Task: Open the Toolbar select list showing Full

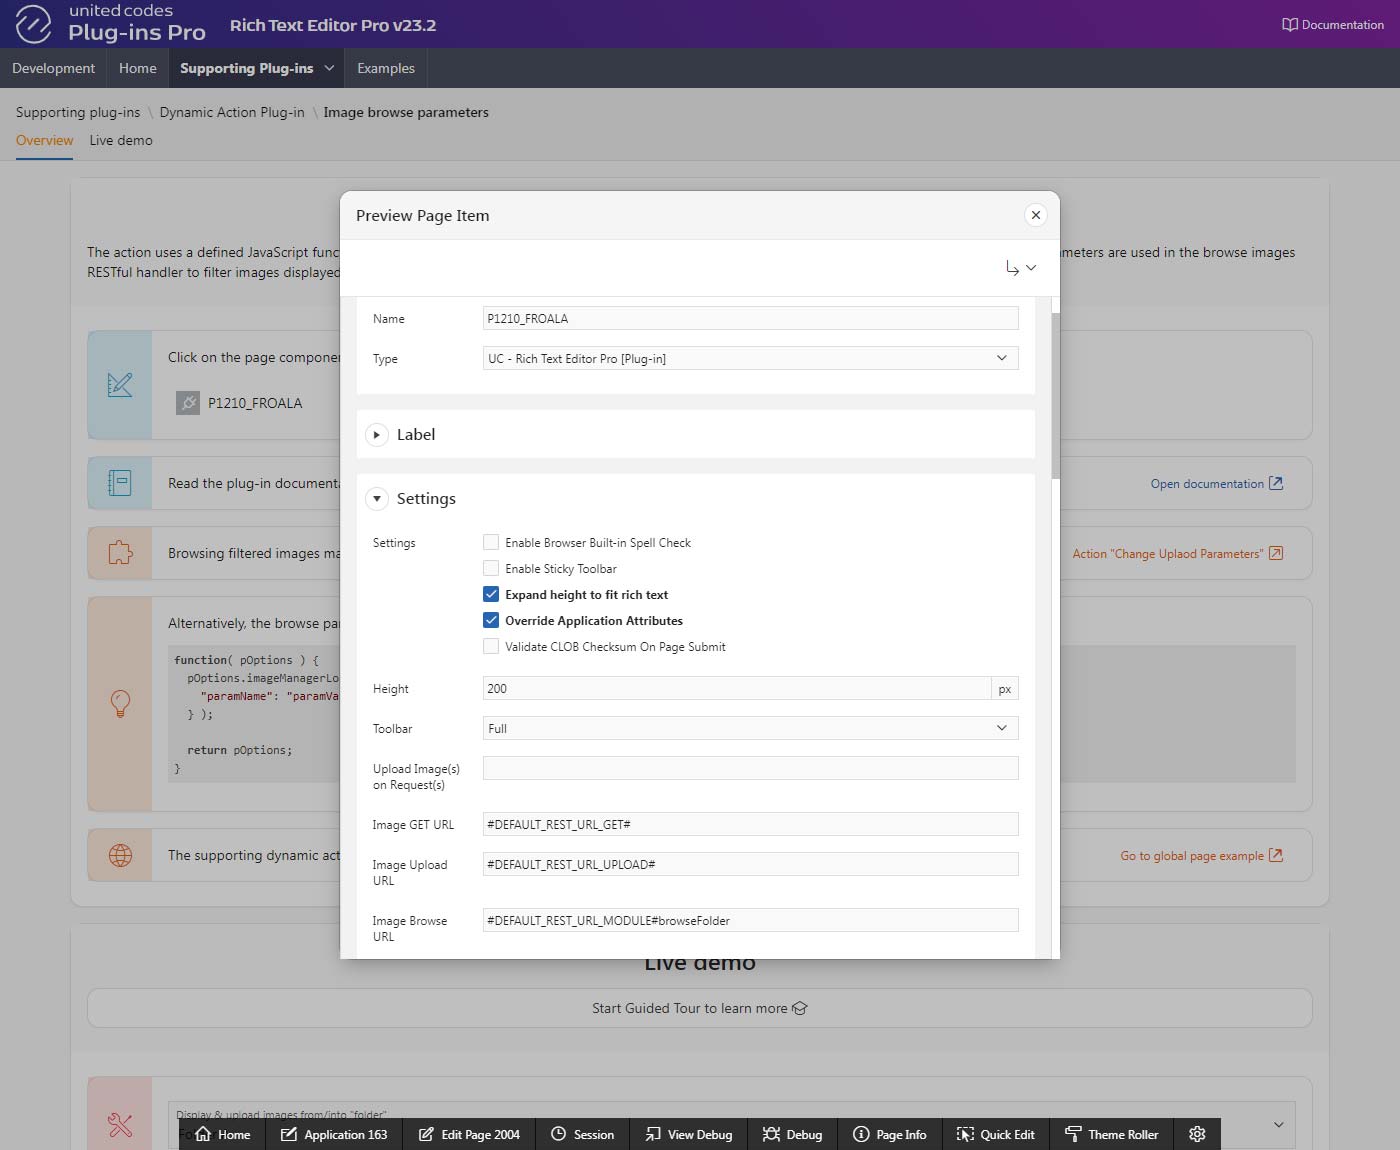Action: (x=750, y=728)
